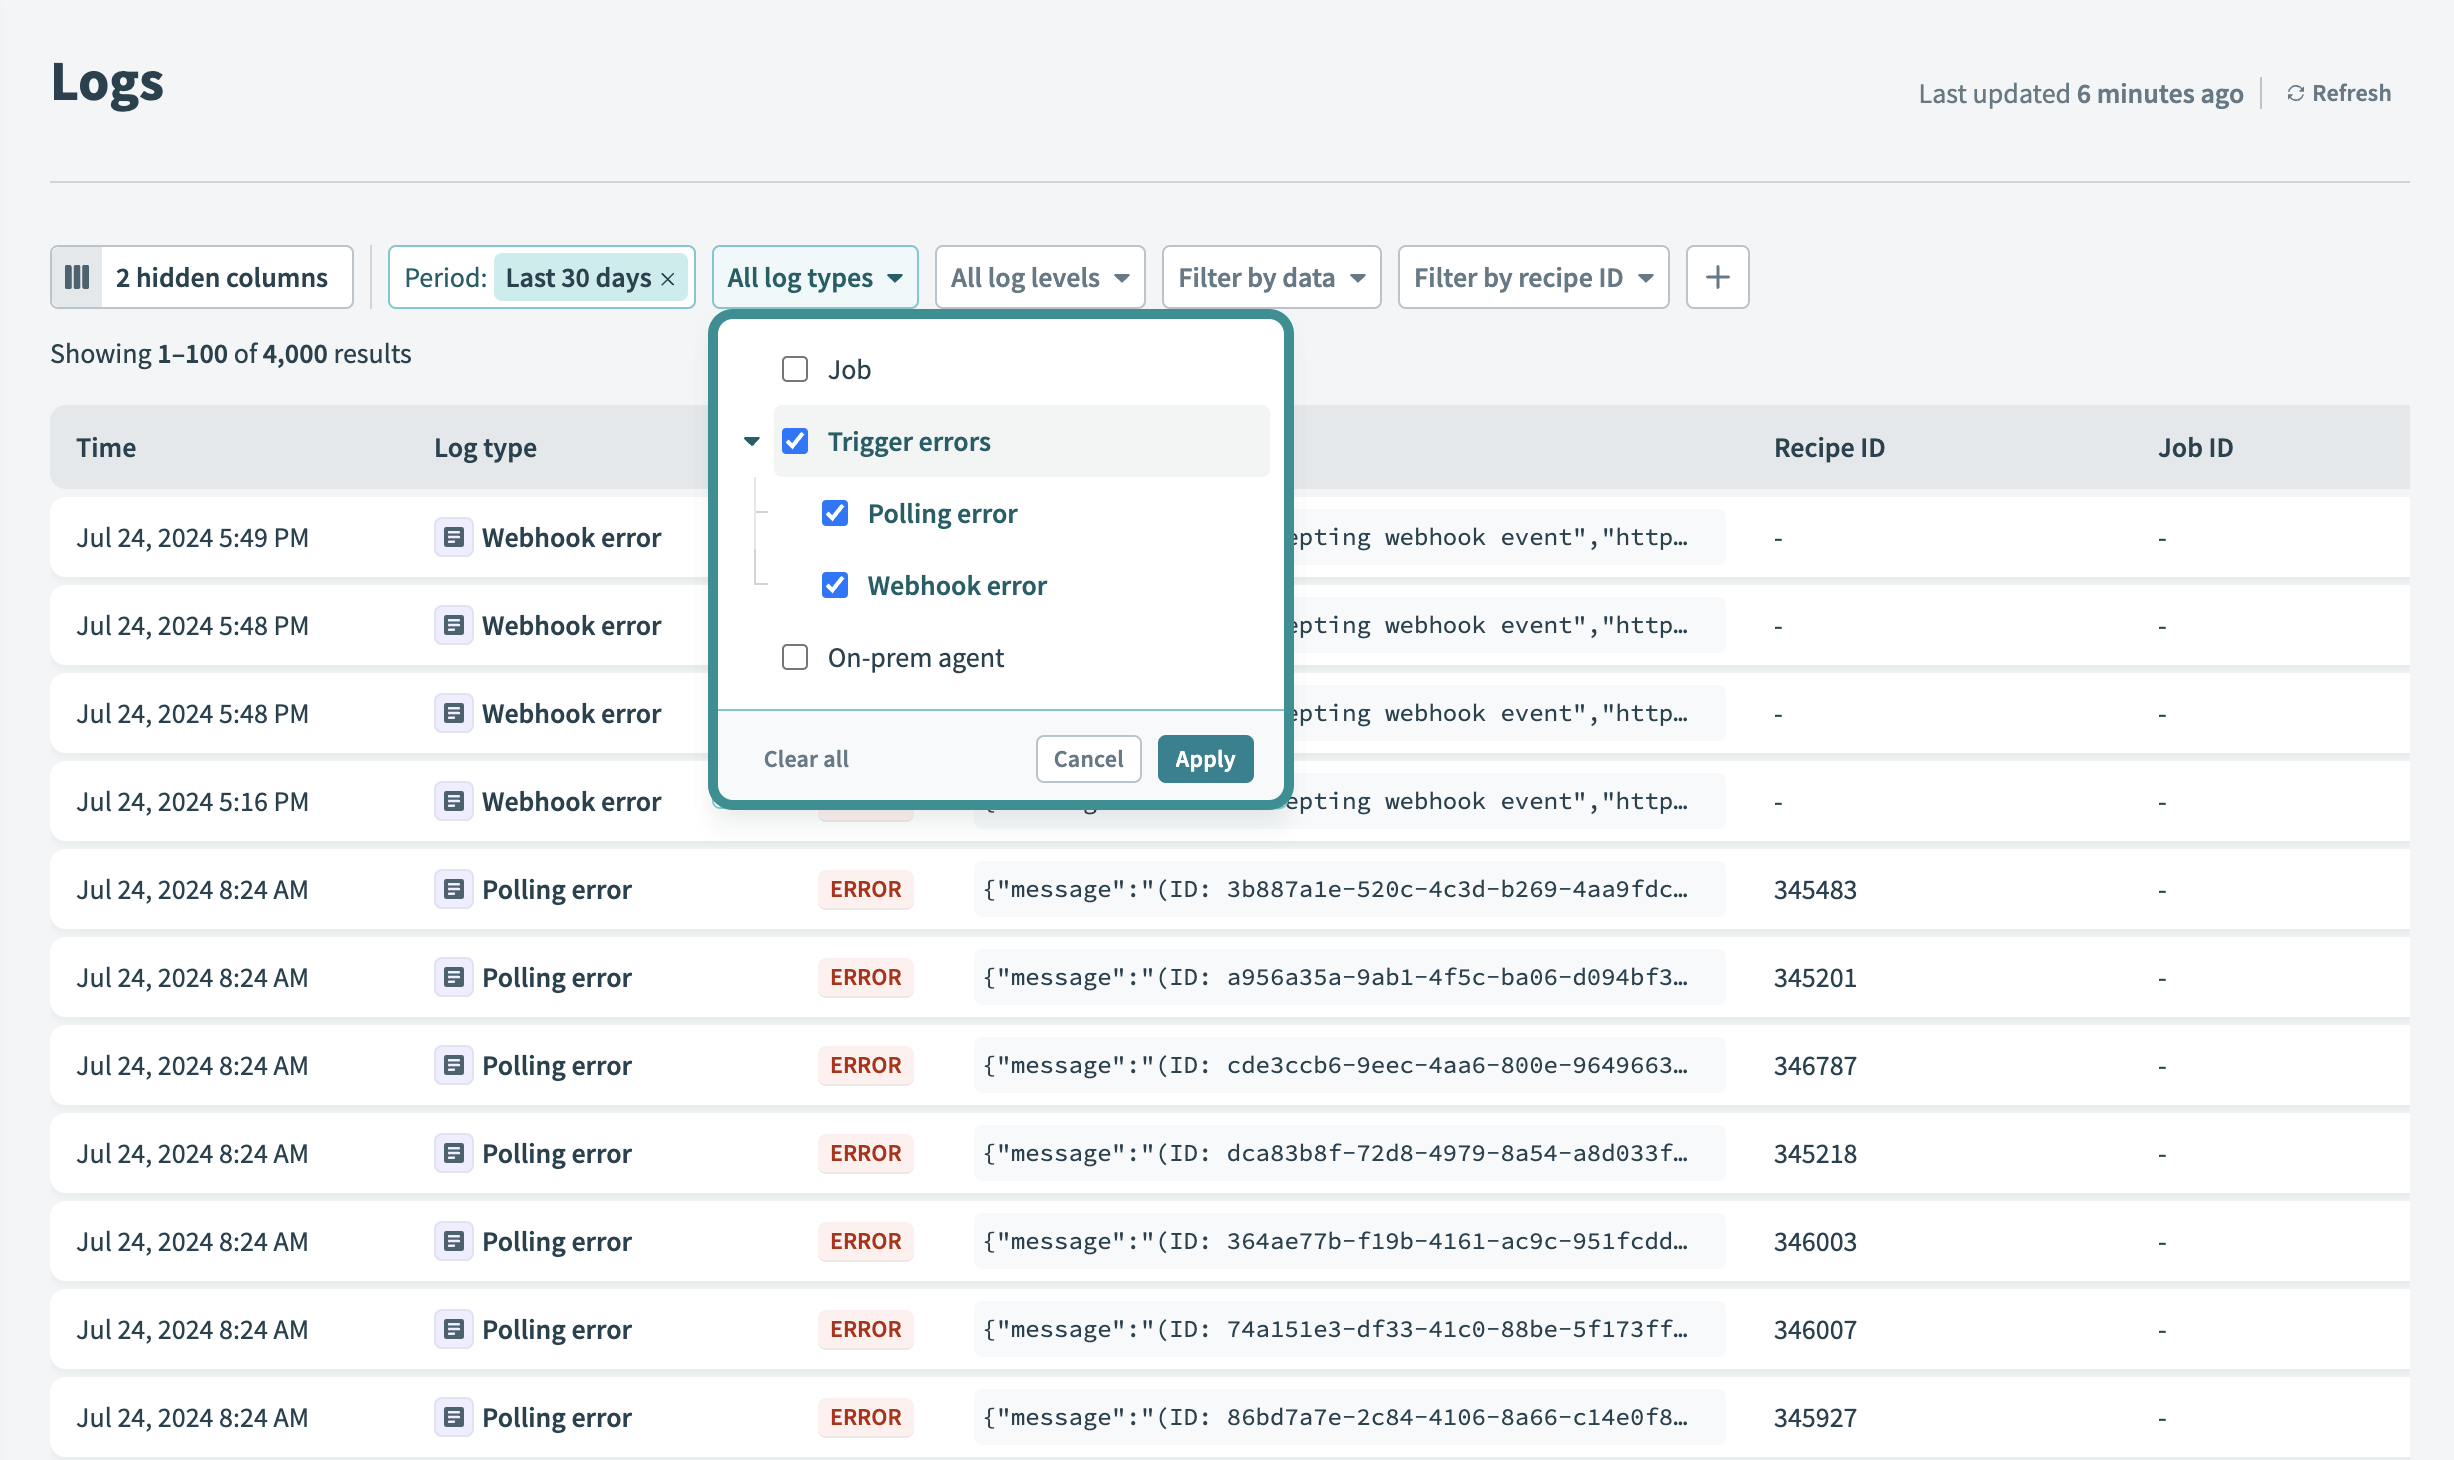Click the Refresh icon
Screen dimensions: 2454x1460
click(2296, 93)
